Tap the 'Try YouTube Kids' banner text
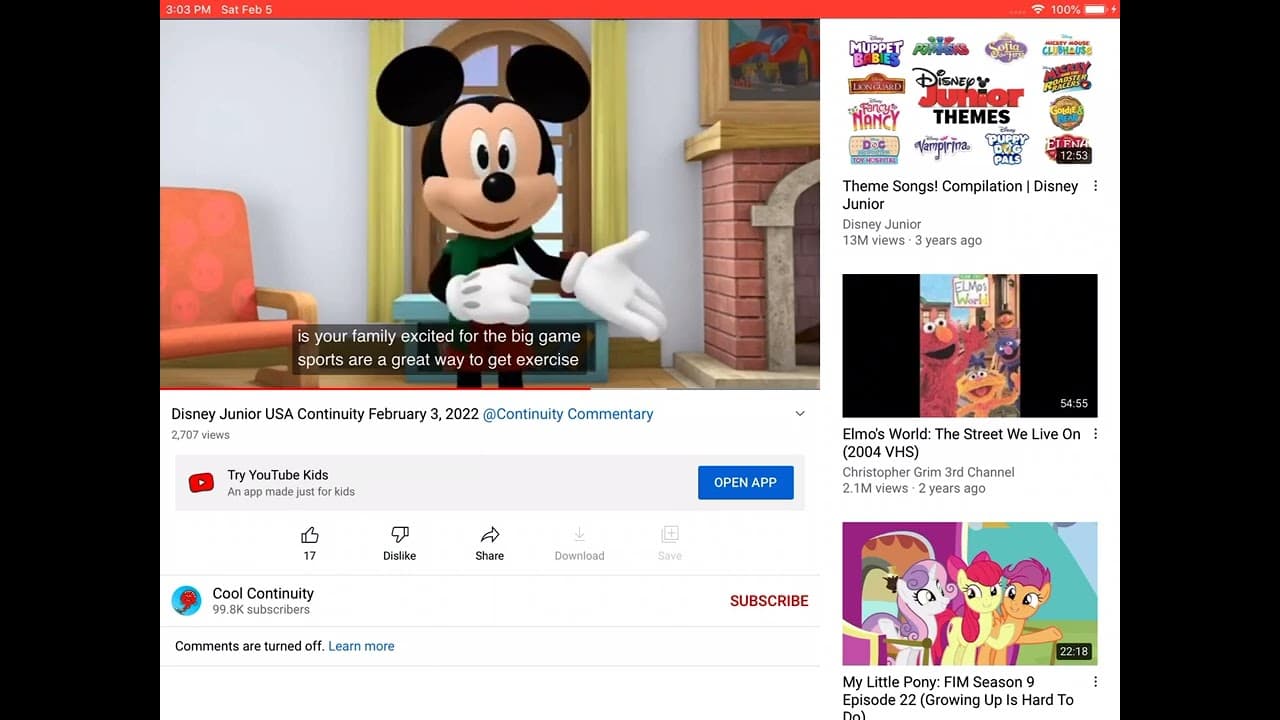1280x720 pixels. (278, 475)
